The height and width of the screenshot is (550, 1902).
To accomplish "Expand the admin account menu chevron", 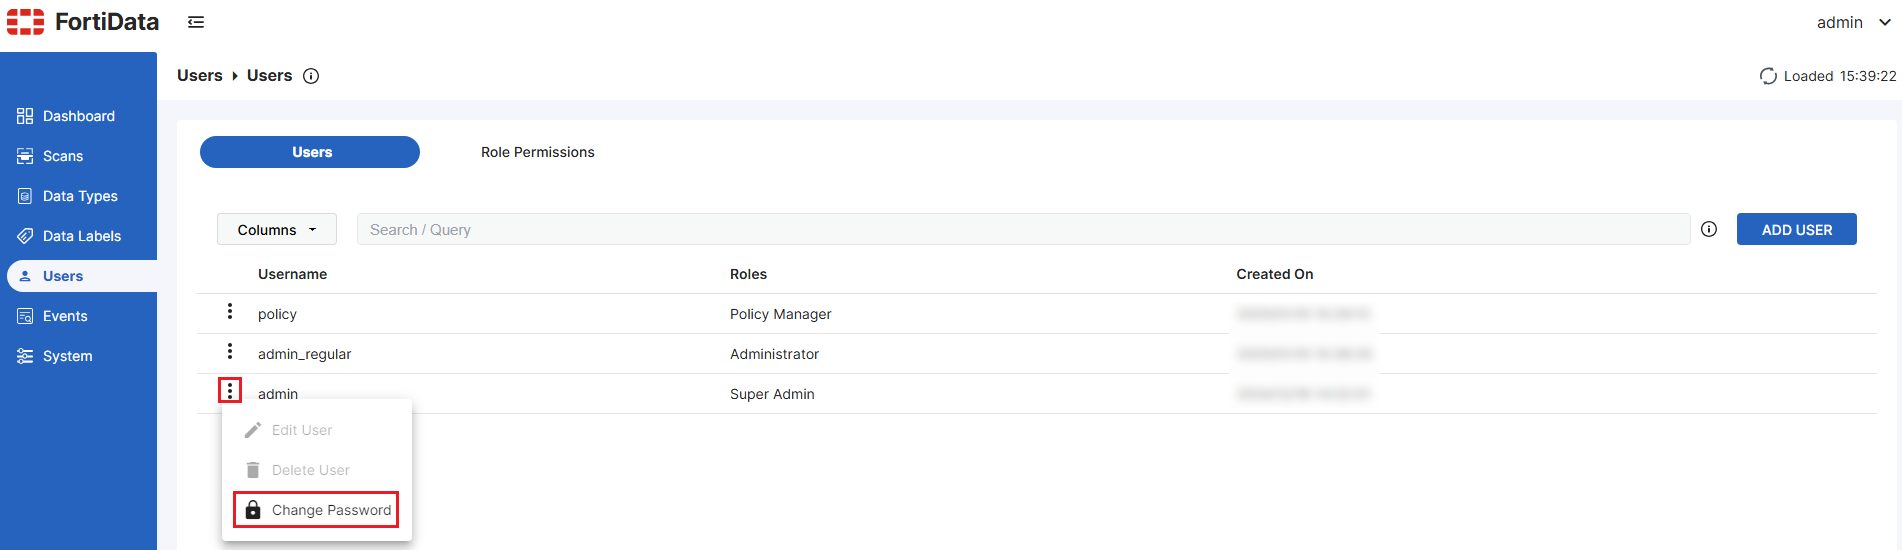I will [1885, 22].
